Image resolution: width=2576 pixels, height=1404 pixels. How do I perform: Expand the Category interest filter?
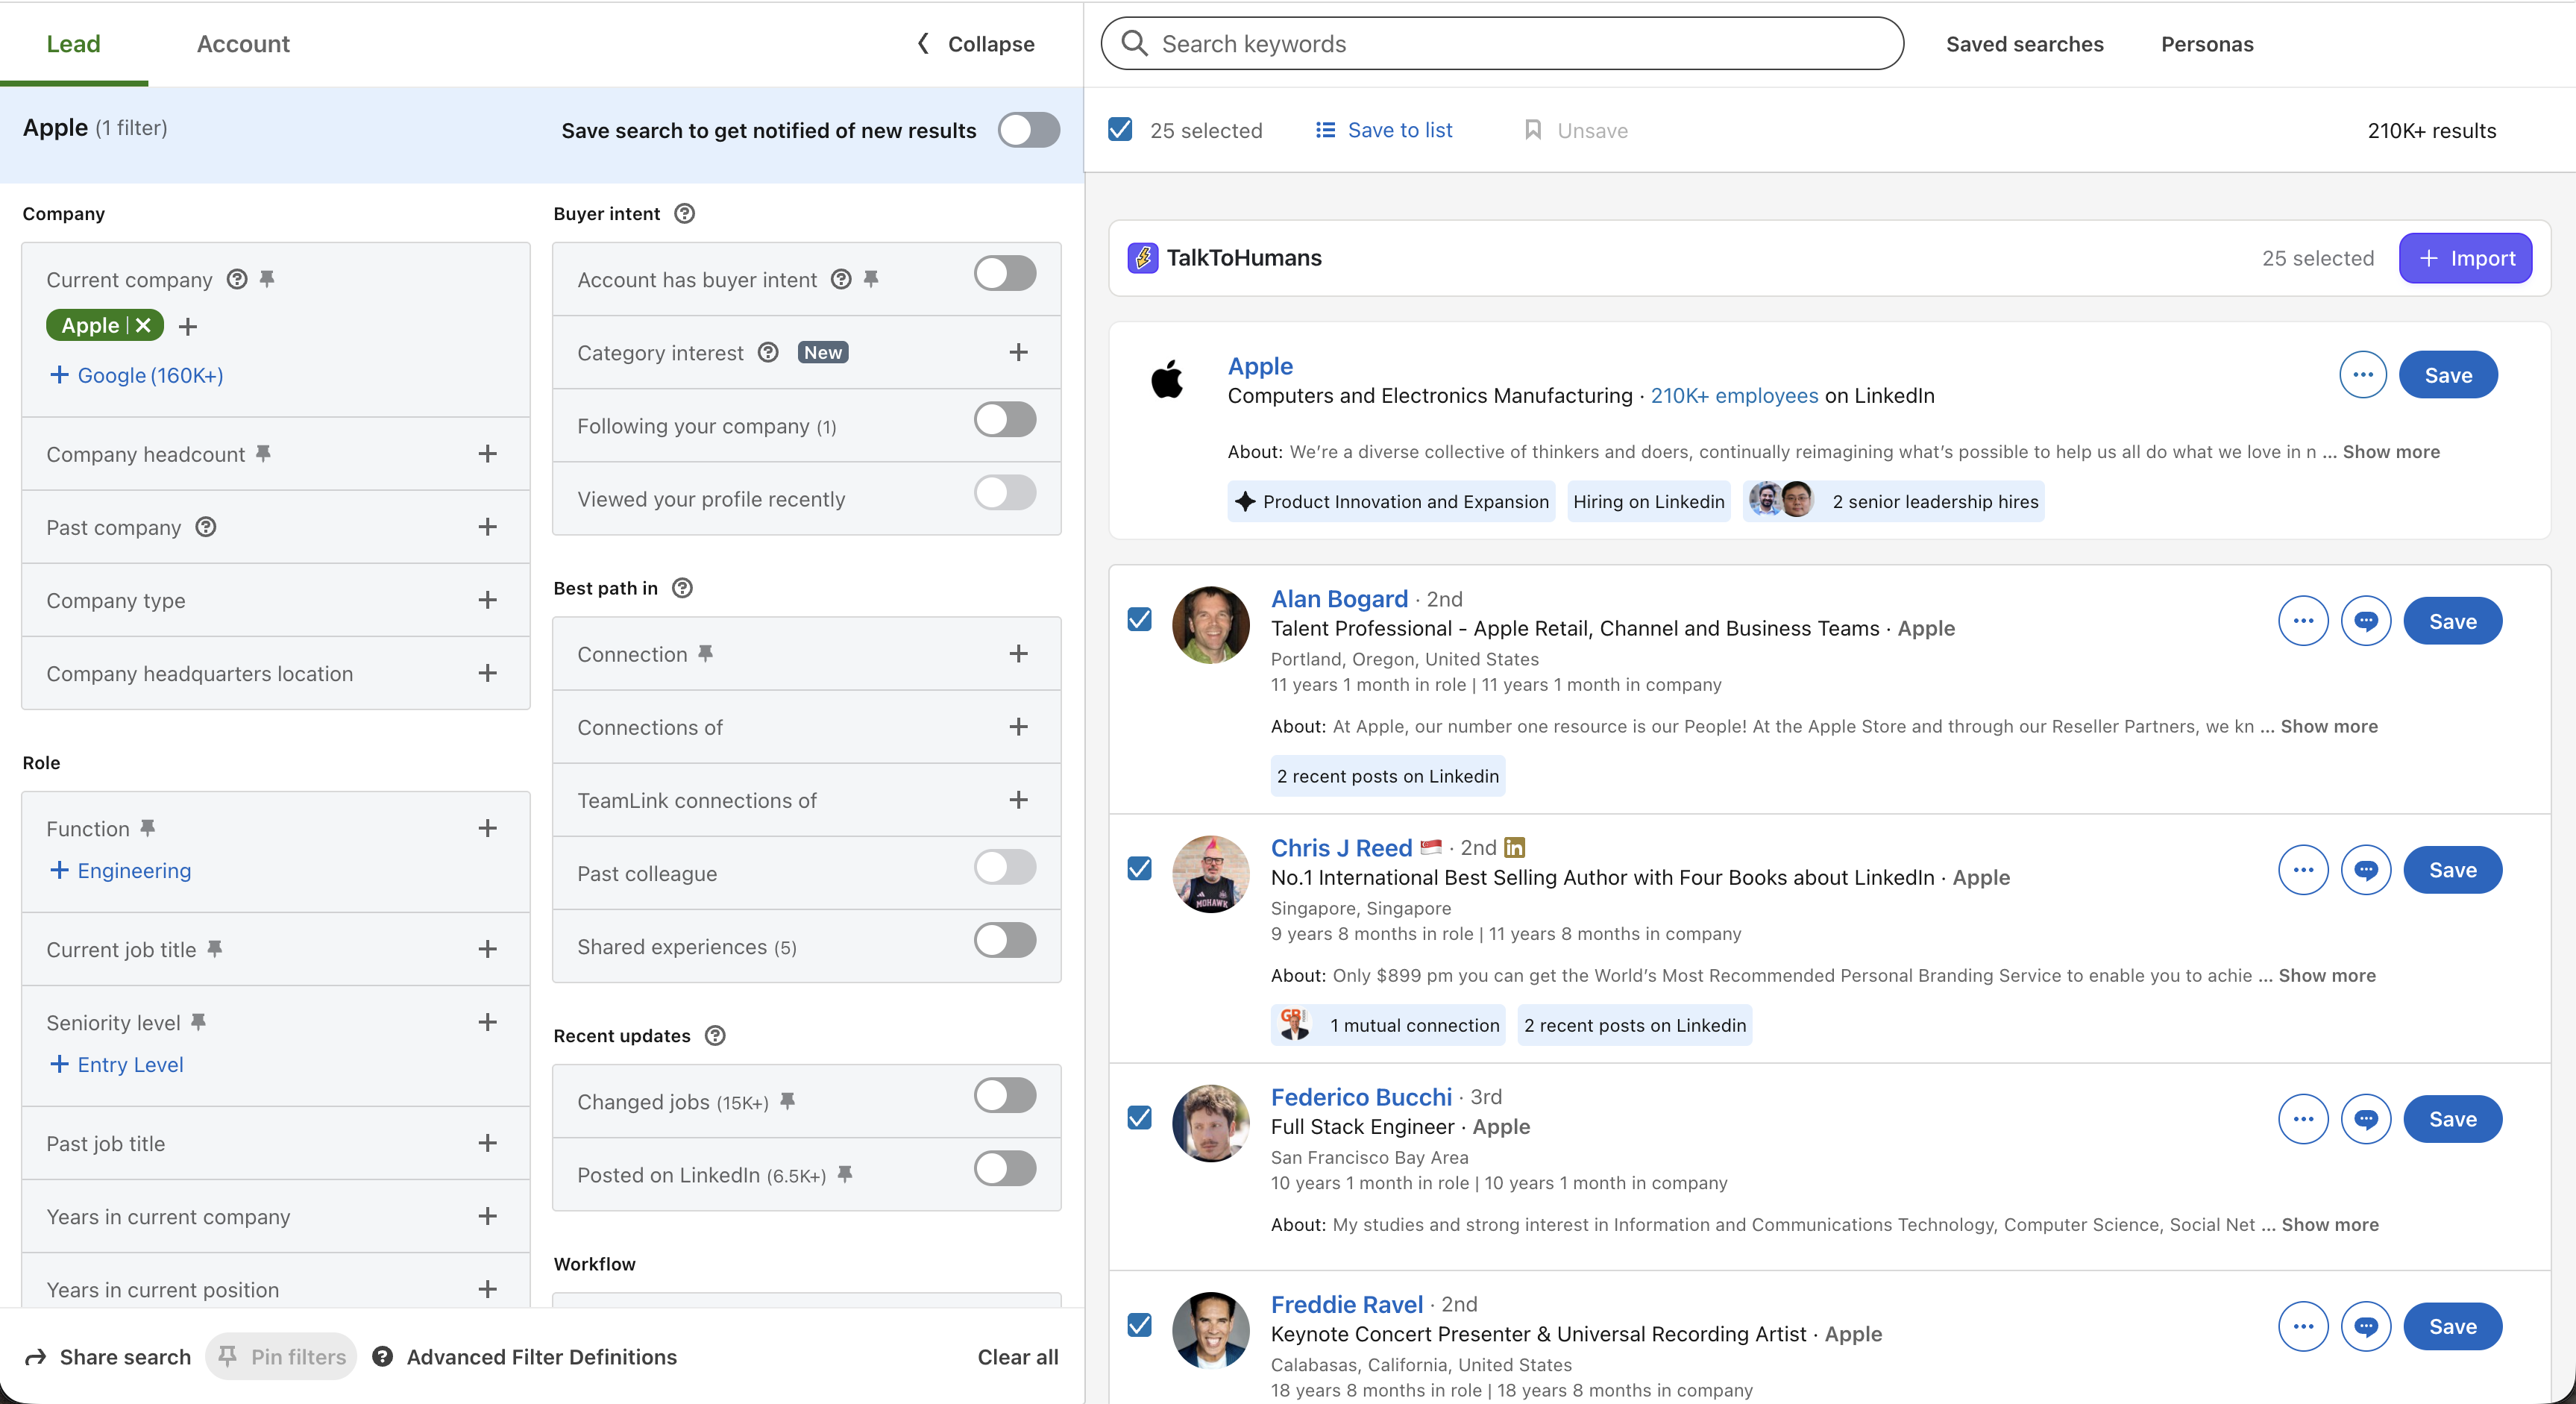coord(1018,352)
